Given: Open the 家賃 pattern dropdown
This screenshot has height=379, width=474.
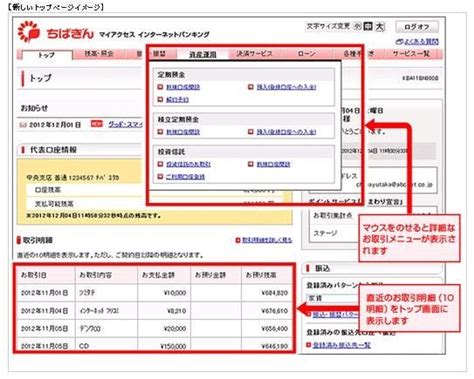Looking at the screenshot, I should coord(333,298).
